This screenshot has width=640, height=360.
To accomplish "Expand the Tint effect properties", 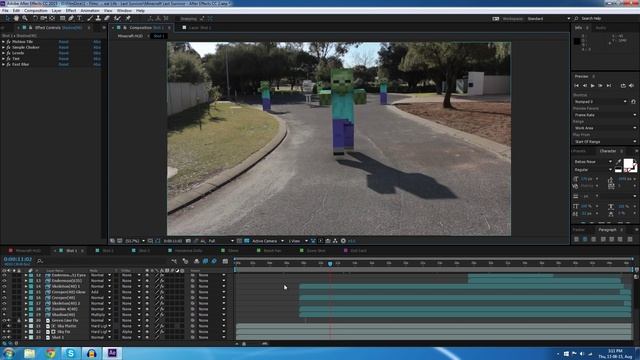I will [x=3, y=59].
